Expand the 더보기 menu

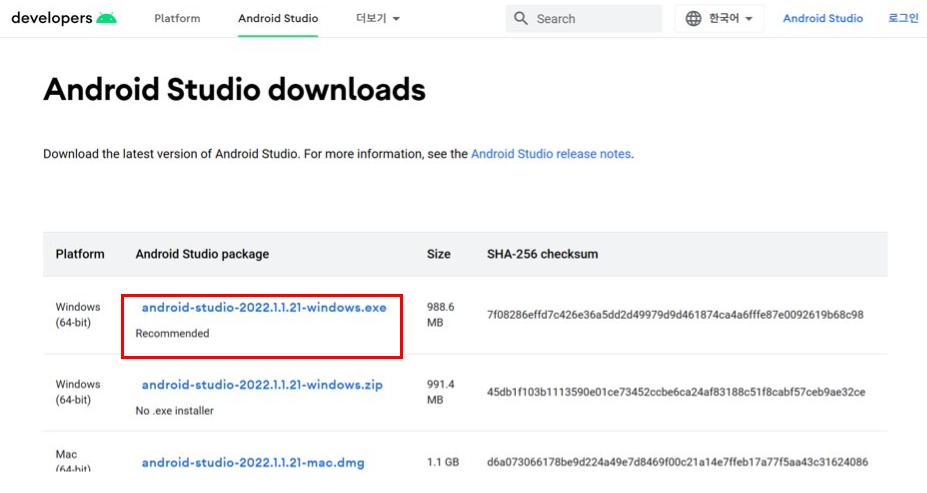click(x=378, y=18)
